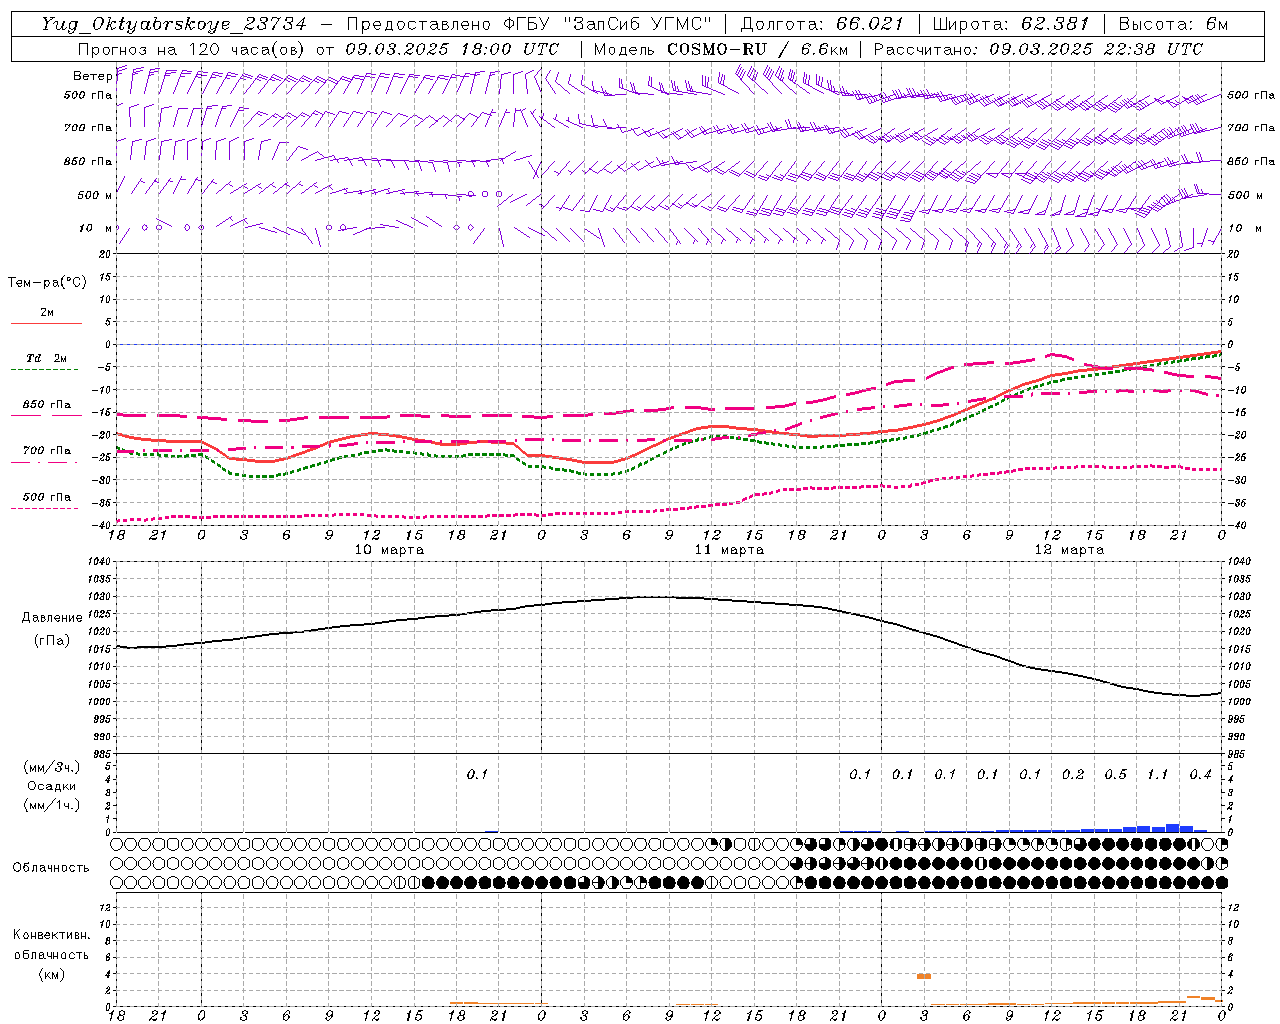Select the elevation text "Высота: 6м"
The image size is (1280, 1024).
point(1173,24)
